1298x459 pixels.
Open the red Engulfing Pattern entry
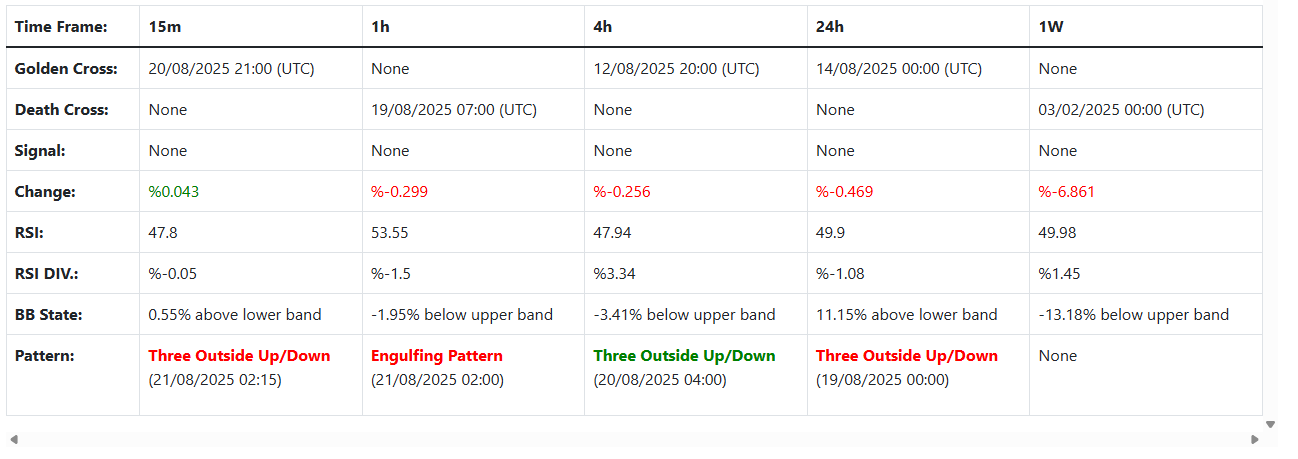437,356
